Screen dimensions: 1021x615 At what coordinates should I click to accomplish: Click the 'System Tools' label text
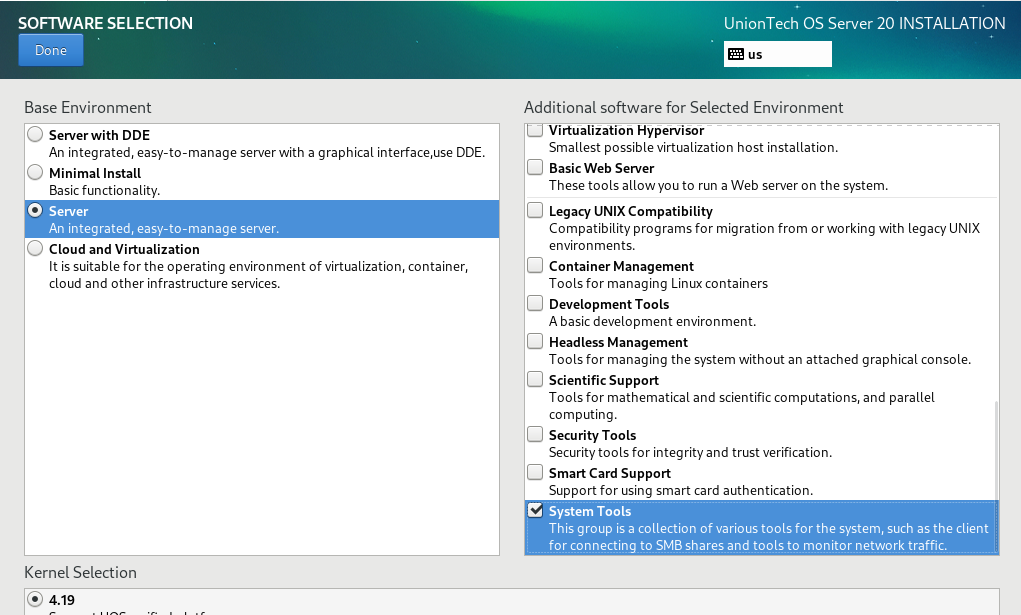590,512
